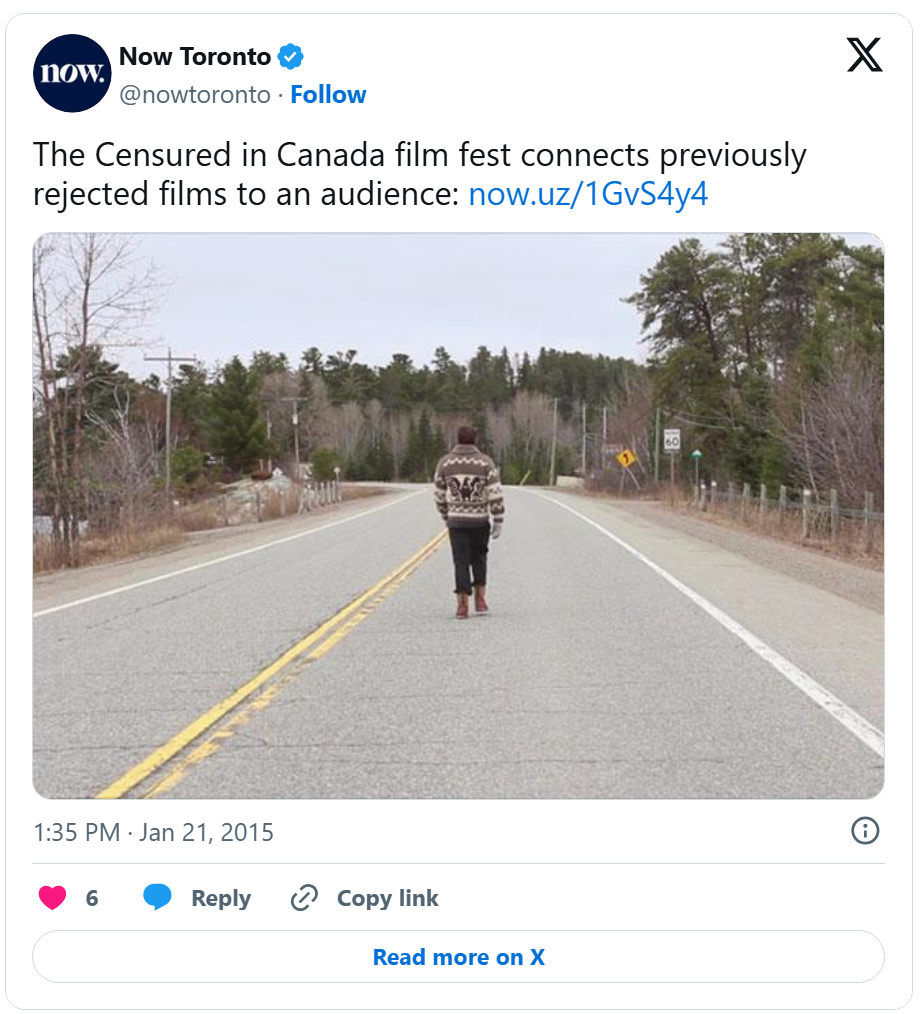Open the tweet info circle icon

[864, 830]
